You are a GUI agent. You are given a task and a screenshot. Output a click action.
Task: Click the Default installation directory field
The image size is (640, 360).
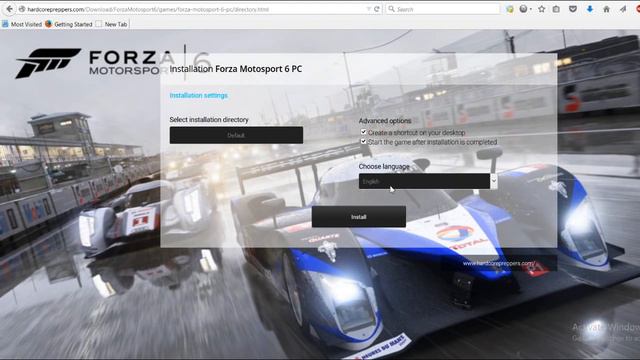click(x=236, y=135)
